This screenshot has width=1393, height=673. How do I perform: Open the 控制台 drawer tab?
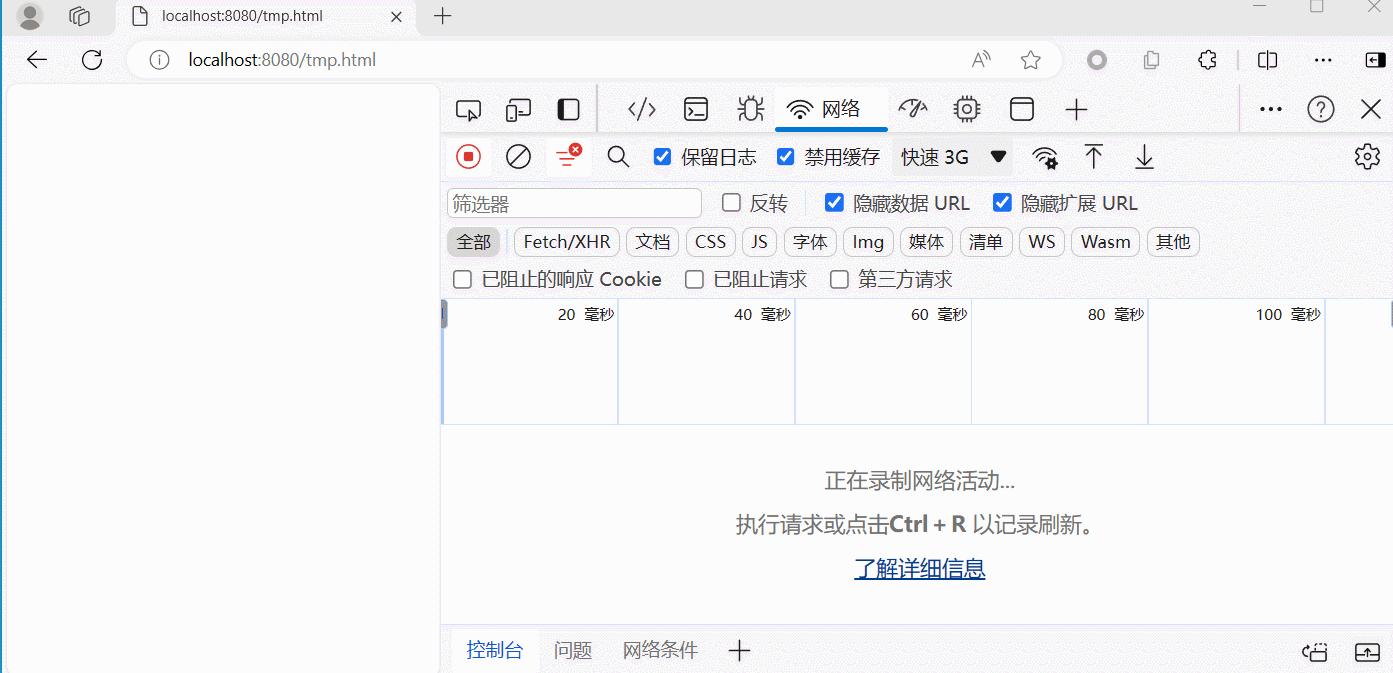click(495, 650)
